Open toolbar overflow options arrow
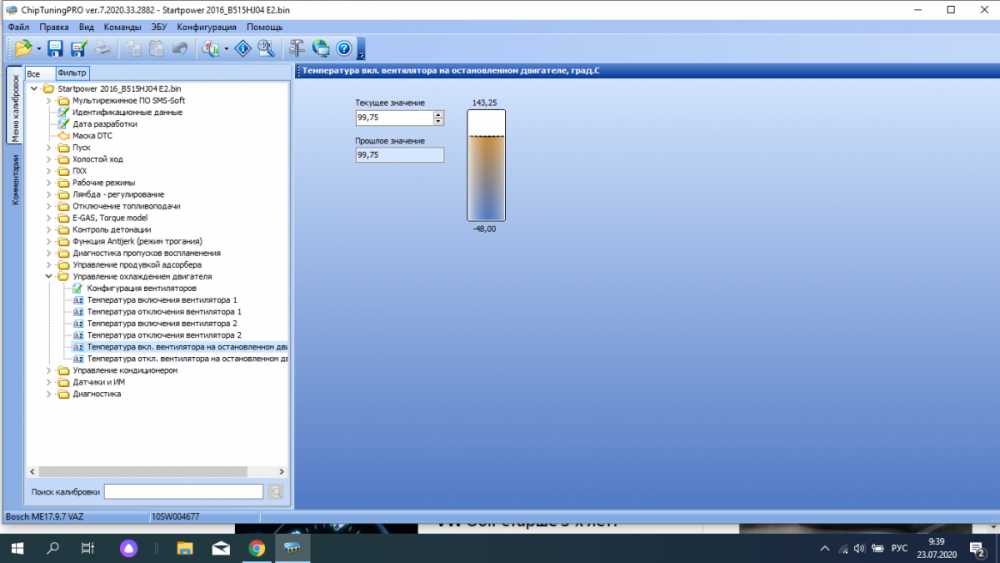Viewport: 1000px width, 563px height. click(x=361, y=49)
